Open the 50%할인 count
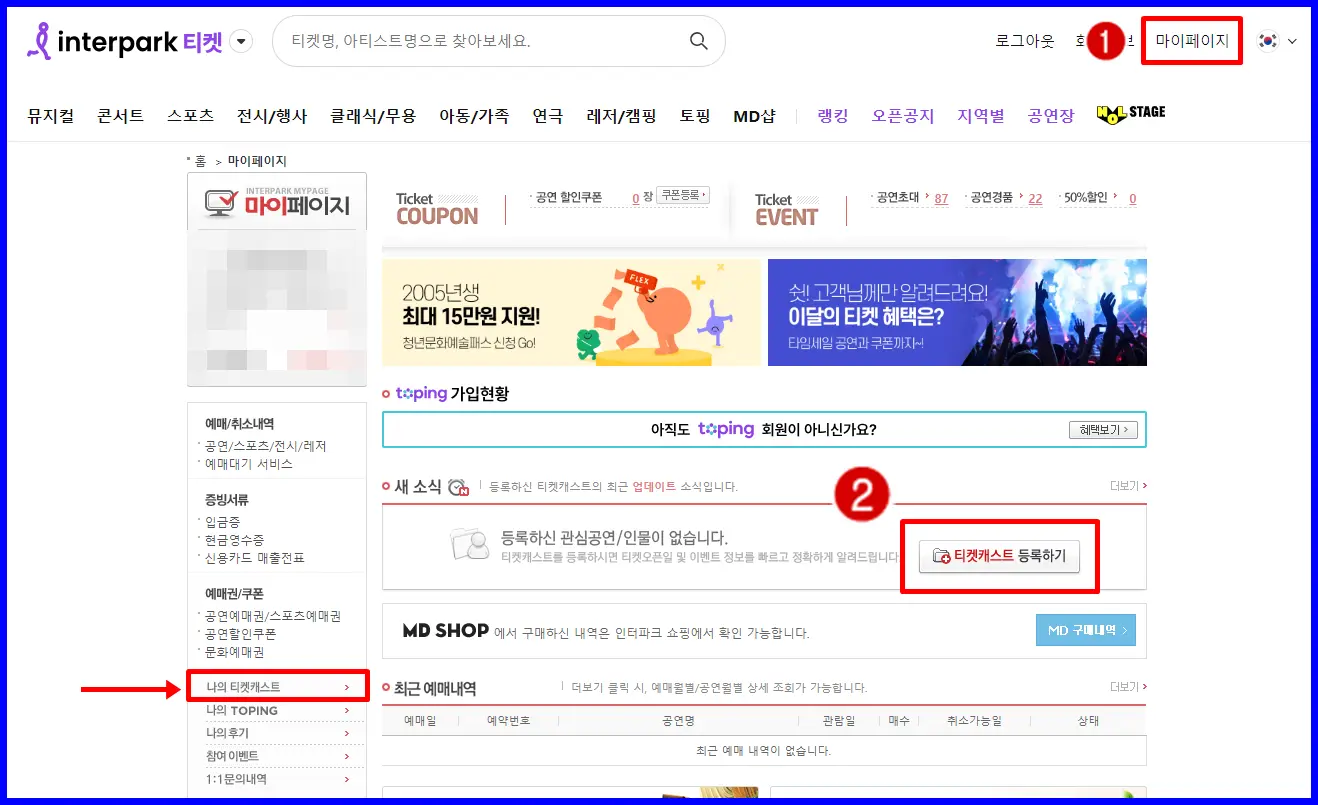 [x=1132, y=199]
